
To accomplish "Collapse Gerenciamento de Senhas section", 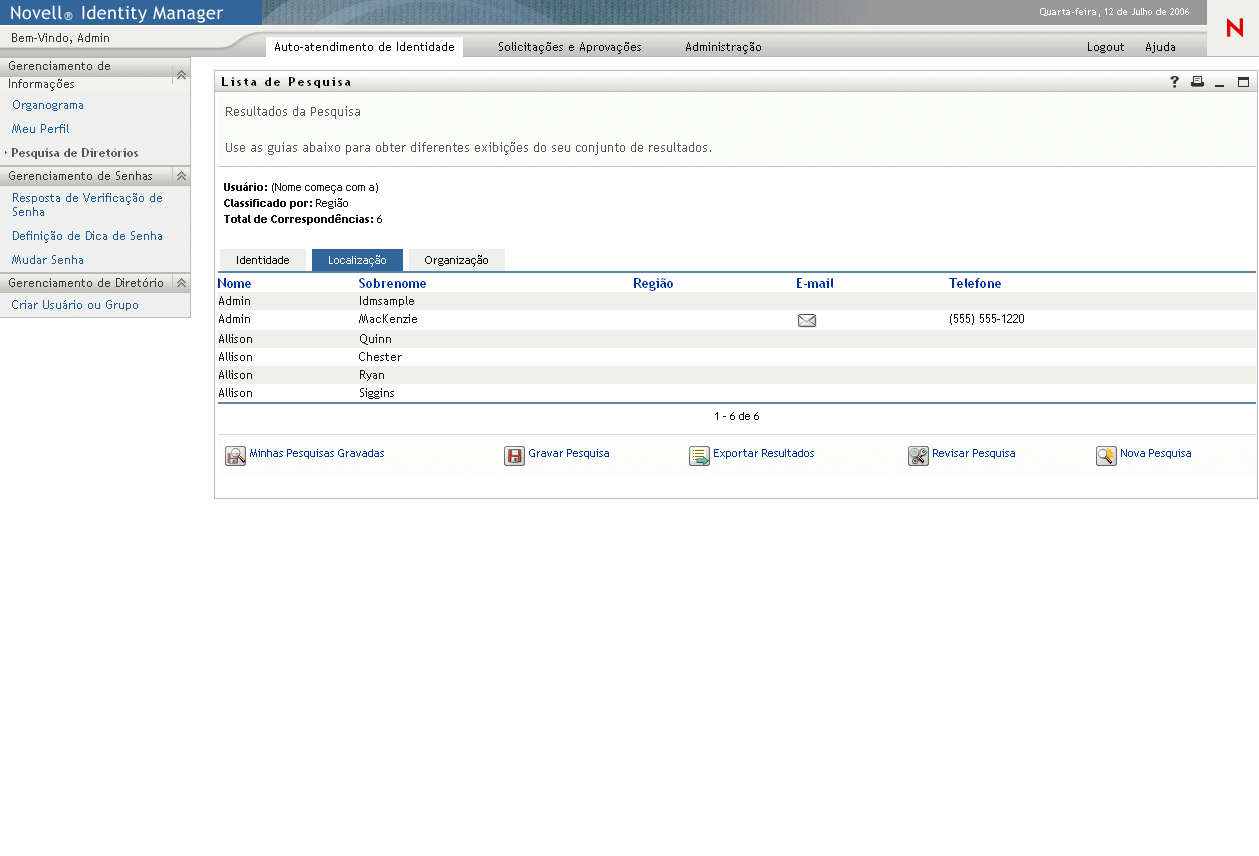I will click(181, 176).
